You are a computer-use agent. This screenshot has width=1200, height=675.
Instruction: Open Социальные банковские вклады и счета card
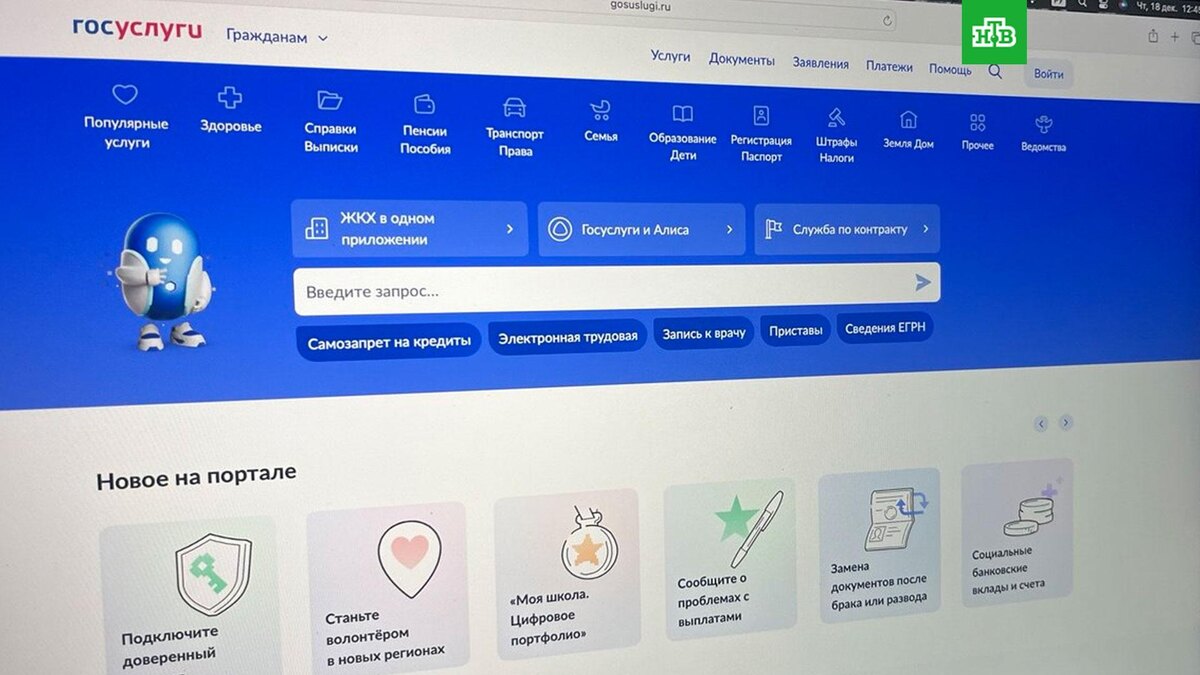1017,533
